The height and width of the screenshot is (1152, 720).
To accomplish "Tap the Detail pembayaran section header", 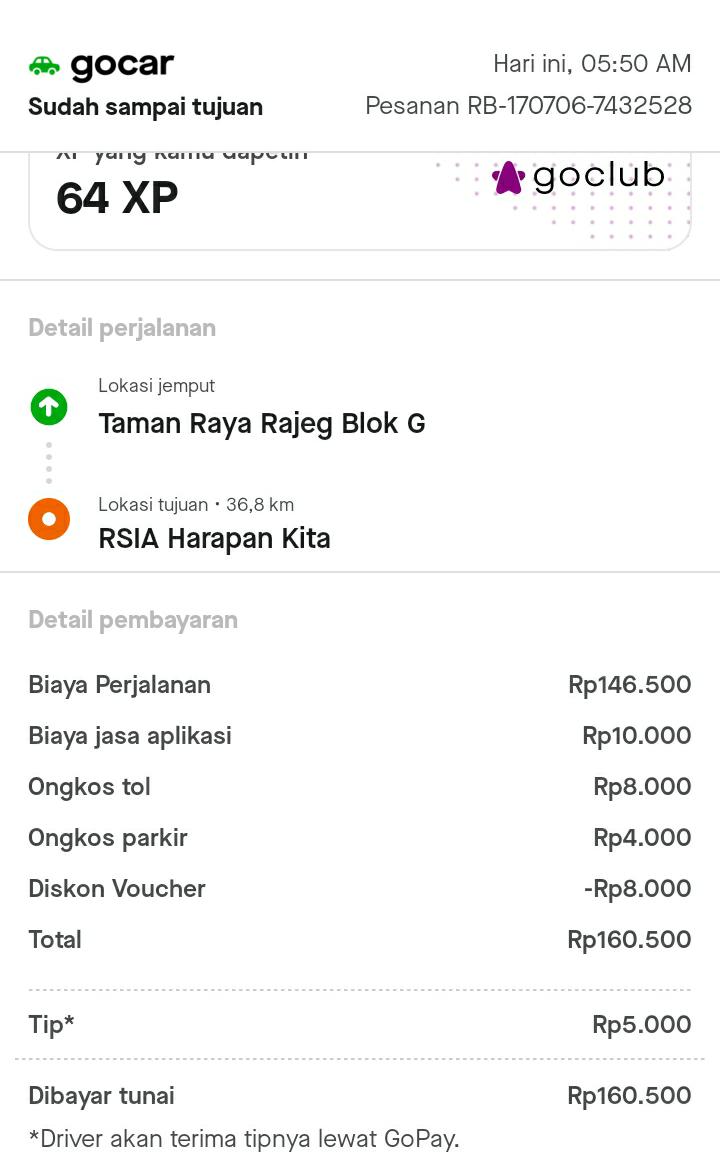I will [133, 620].
